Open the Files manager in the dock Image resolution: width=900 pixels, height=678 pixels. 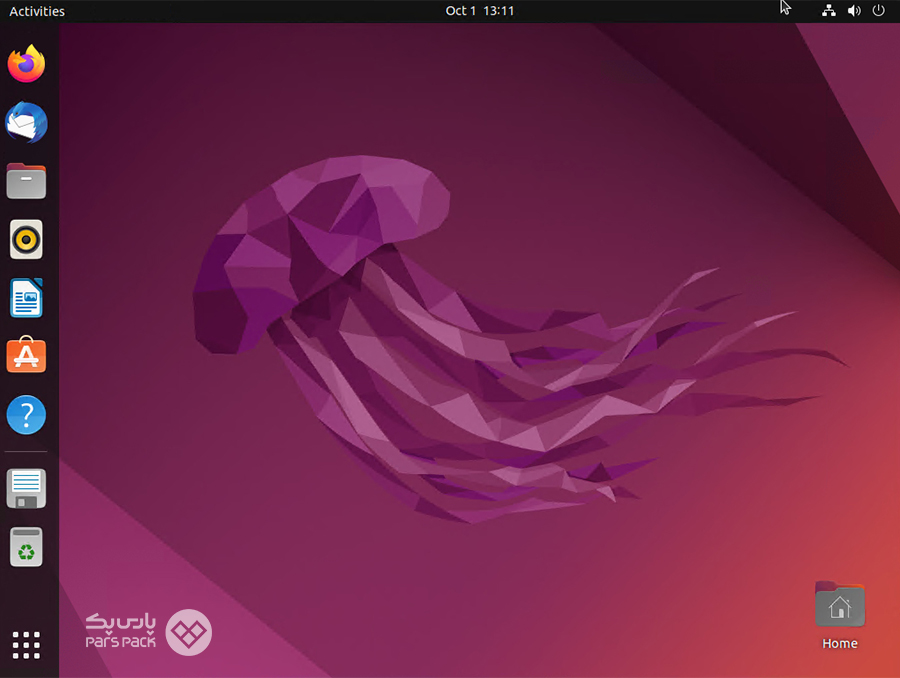coord(26,181)
